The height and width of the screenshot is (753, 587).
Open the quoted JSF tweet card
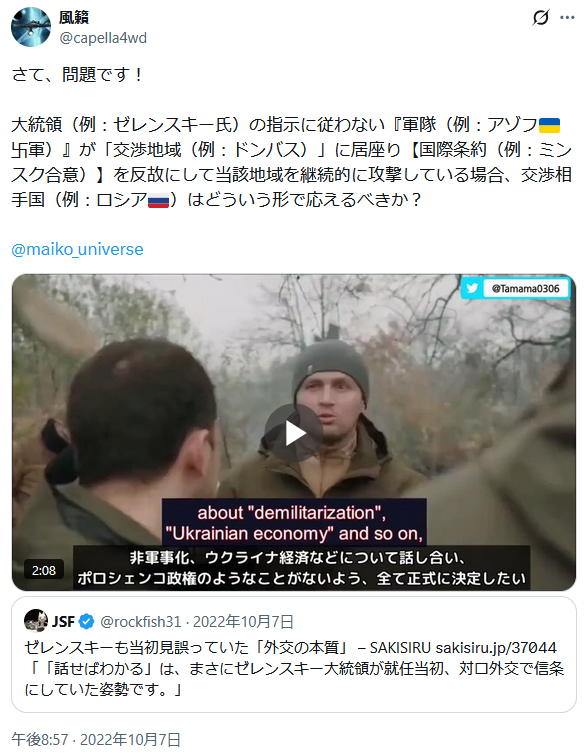294,655
